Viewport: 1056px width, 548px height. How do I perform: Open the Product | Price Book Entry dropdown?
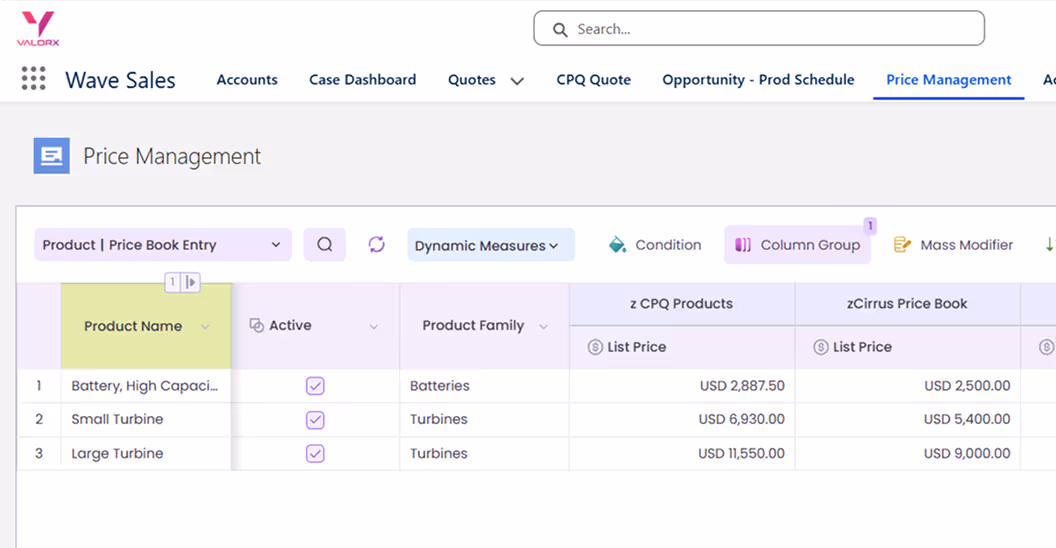pyautogui.click(x=163, y=244)
